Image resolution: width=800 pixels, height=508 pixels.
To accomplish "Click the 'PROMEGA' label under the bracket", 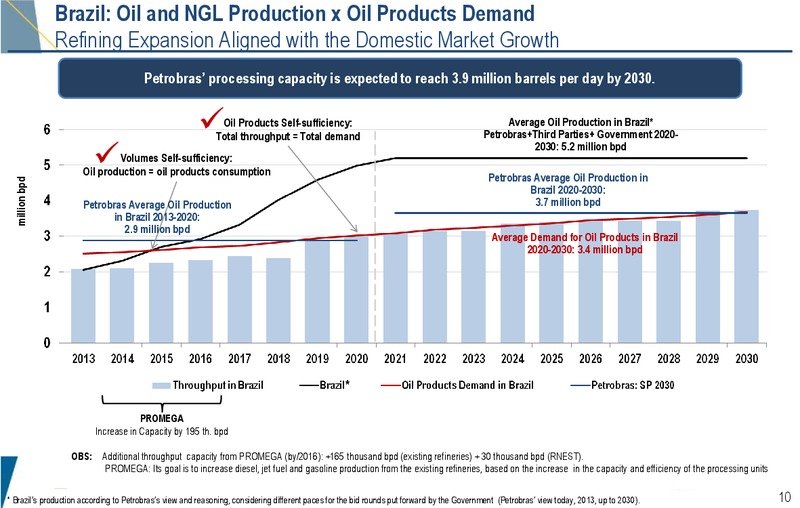I will click(162, 418).
